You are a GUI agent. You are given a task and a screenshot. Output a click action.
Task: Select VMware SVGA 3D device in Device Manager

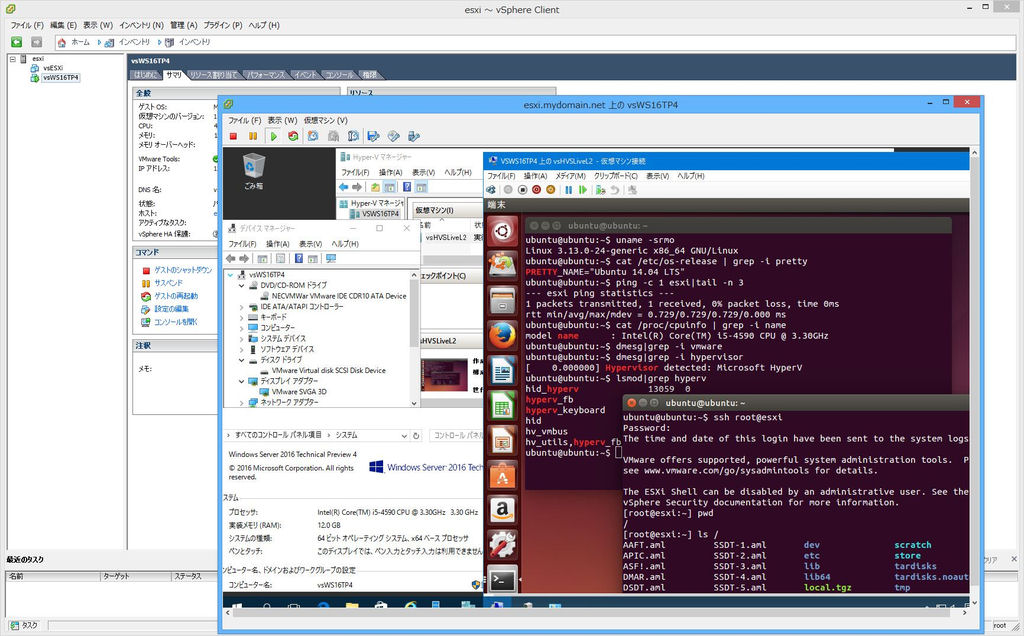299,392
